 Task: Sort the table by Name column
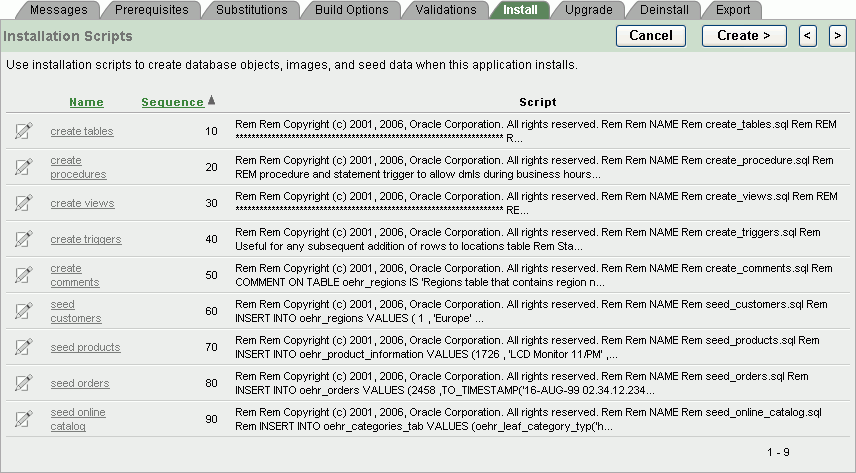[x=86, y=102]
